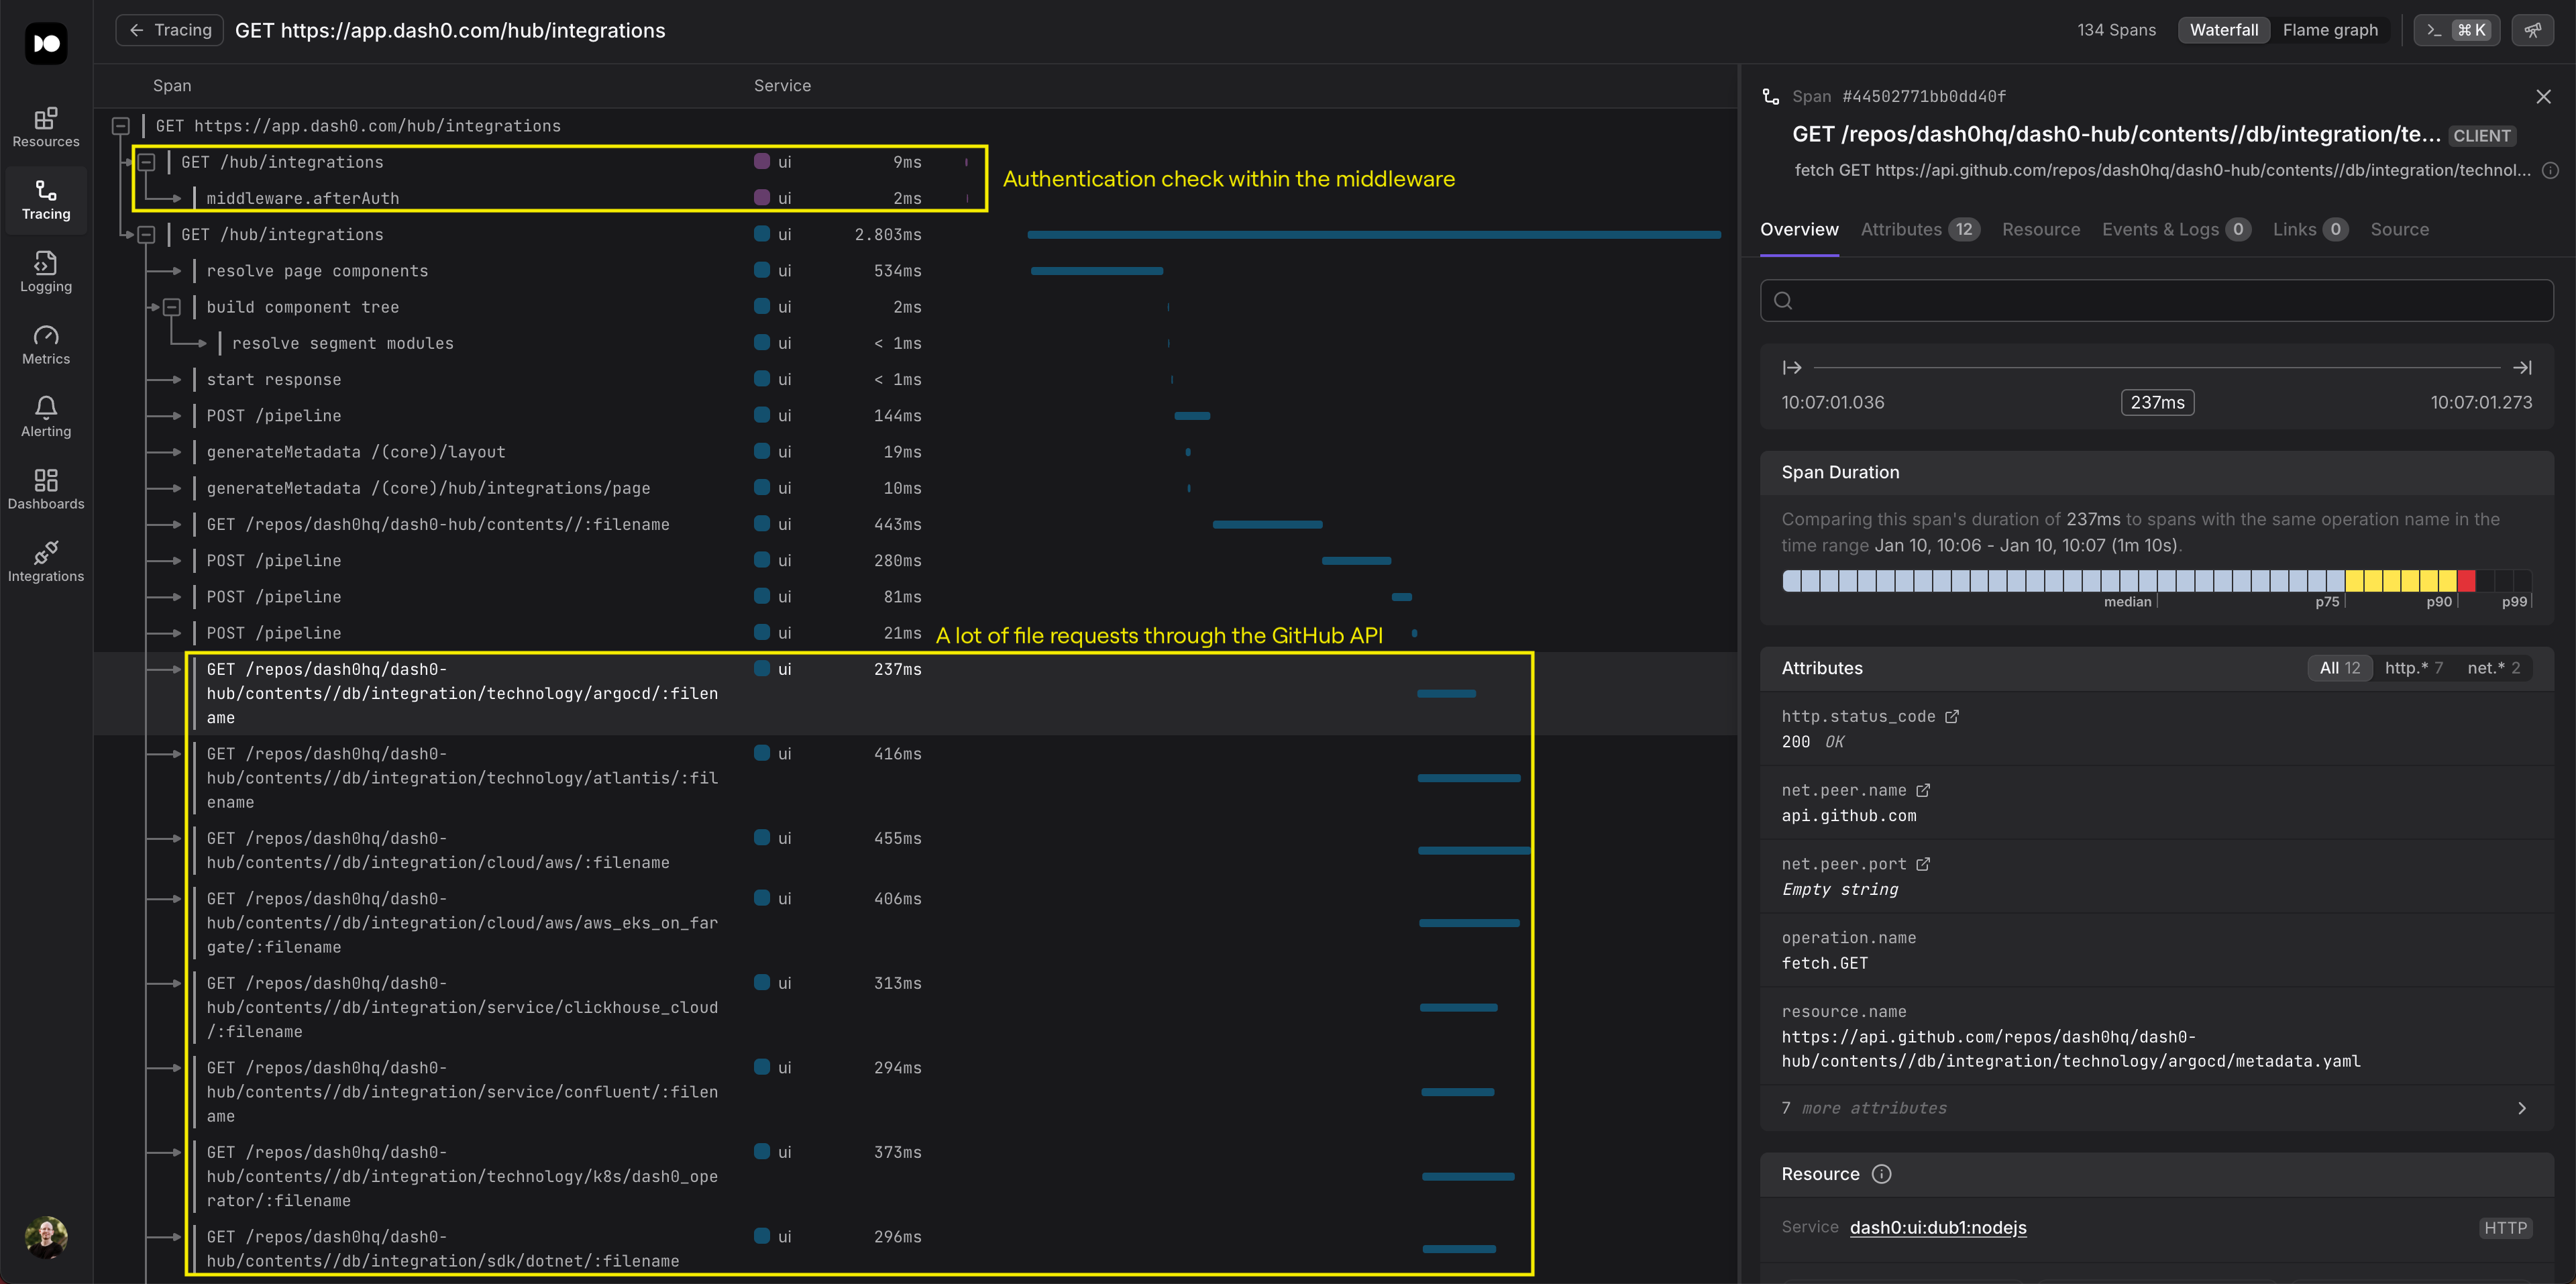Jump to span end arrow icon
Screen dimensions: 2576x1284
pos(2523,368)
